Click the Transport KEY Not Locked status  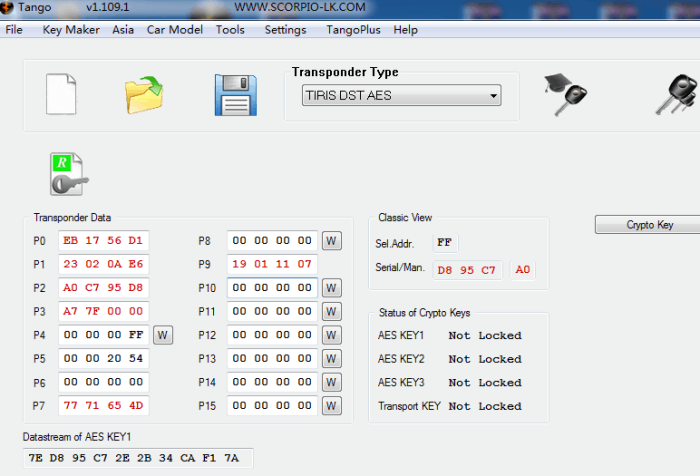[485, 407]
